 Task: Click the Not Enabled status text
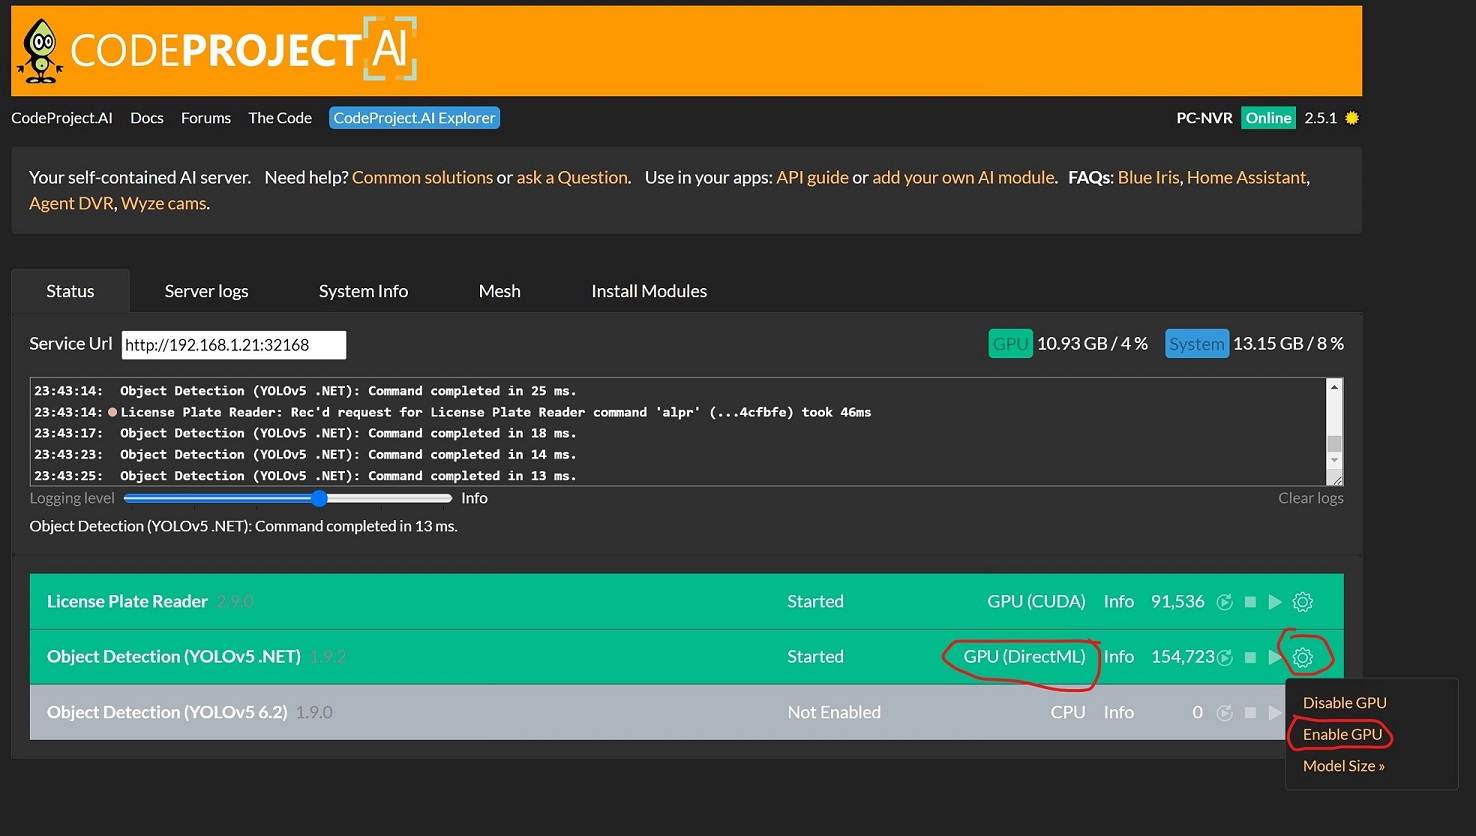pos(834,713)
